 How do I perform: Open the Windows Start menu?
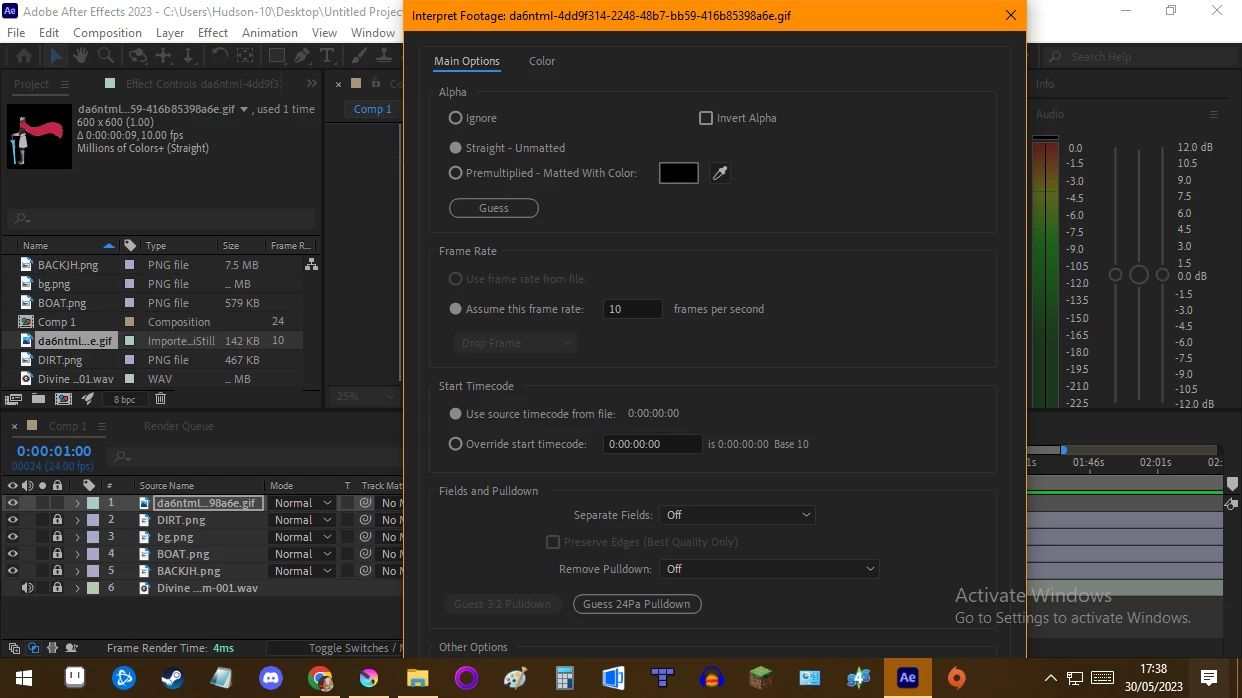24,678
